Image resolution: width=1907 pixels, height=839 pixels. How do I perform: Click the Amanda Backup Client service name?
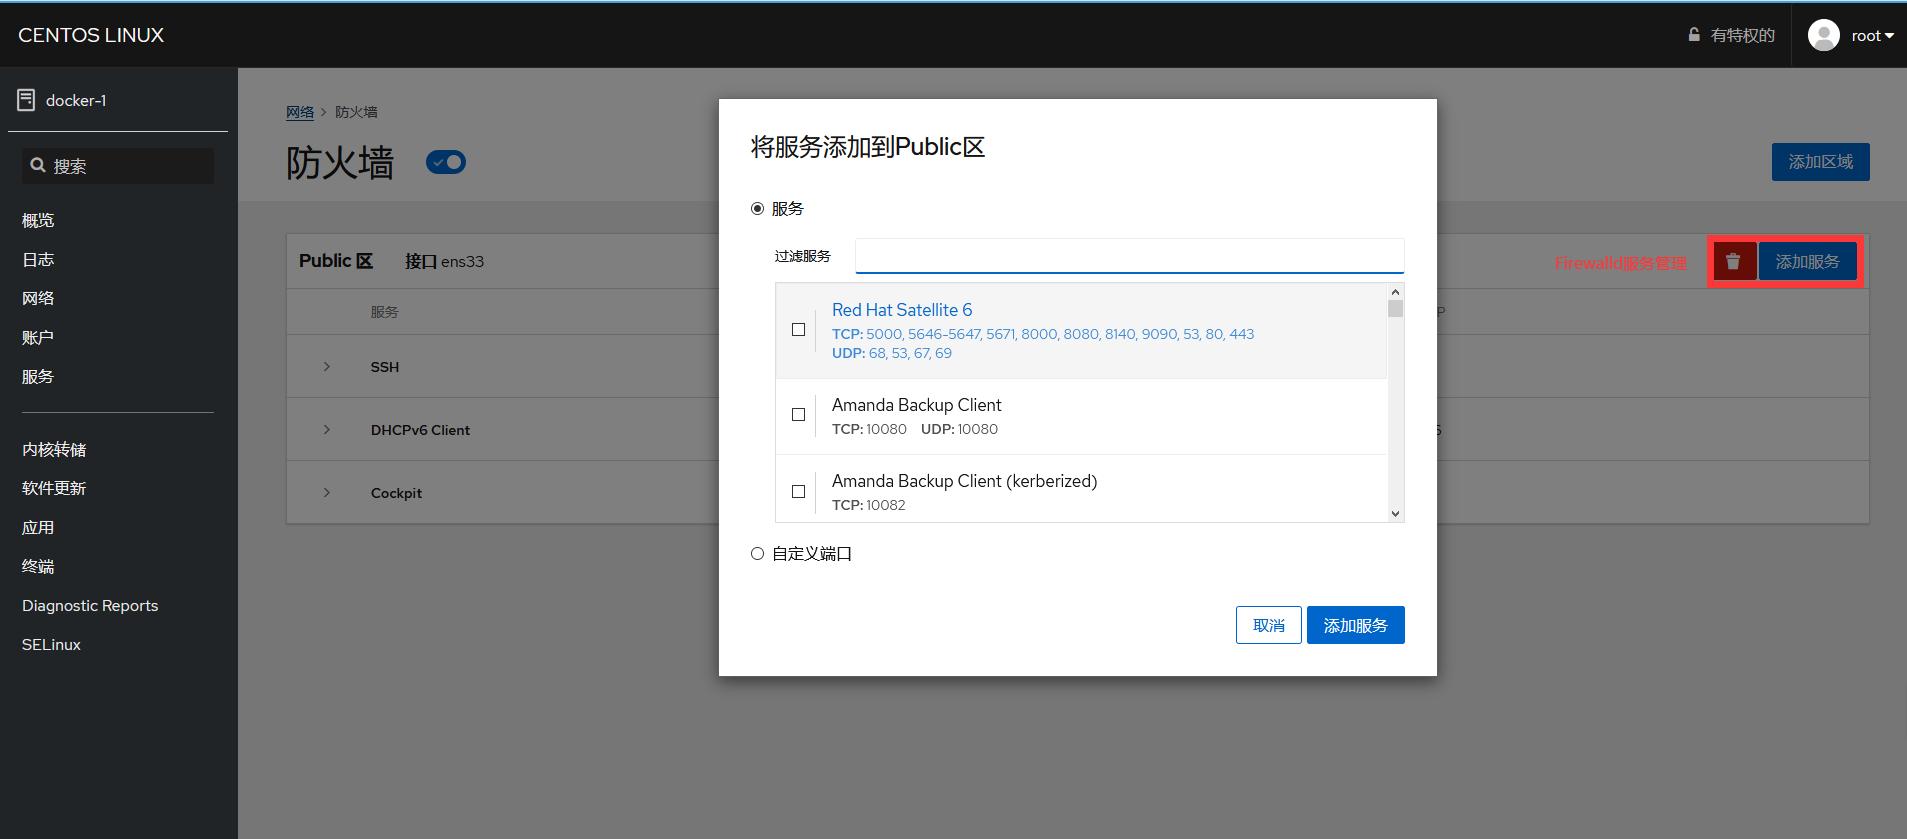(x=916, y=405)
